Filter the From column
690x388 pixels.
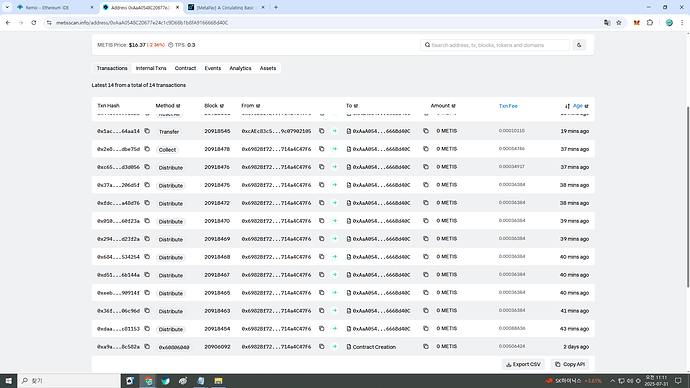[258, 106]
